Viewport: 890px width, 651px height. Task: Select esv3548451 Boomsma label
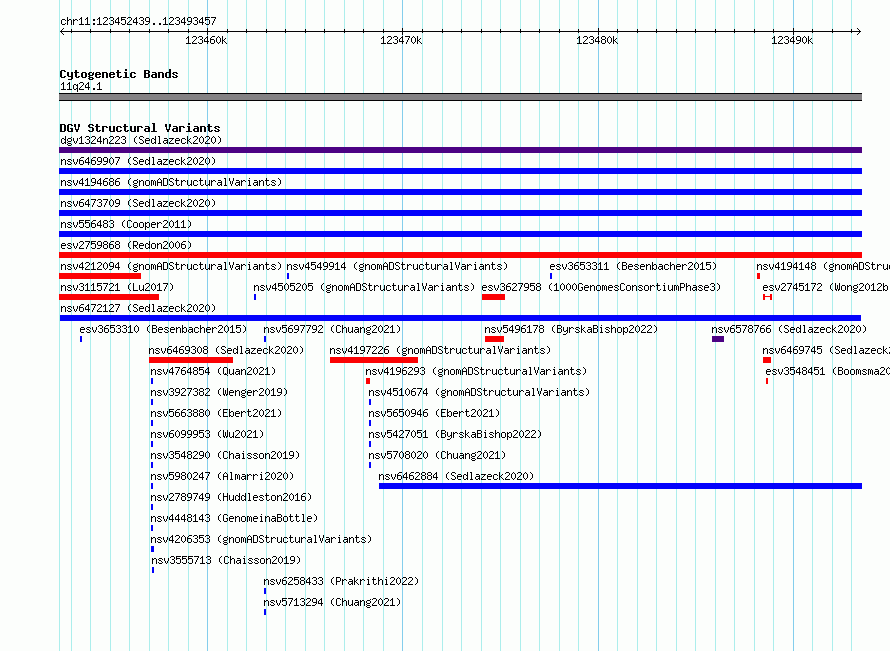[828, 371]
